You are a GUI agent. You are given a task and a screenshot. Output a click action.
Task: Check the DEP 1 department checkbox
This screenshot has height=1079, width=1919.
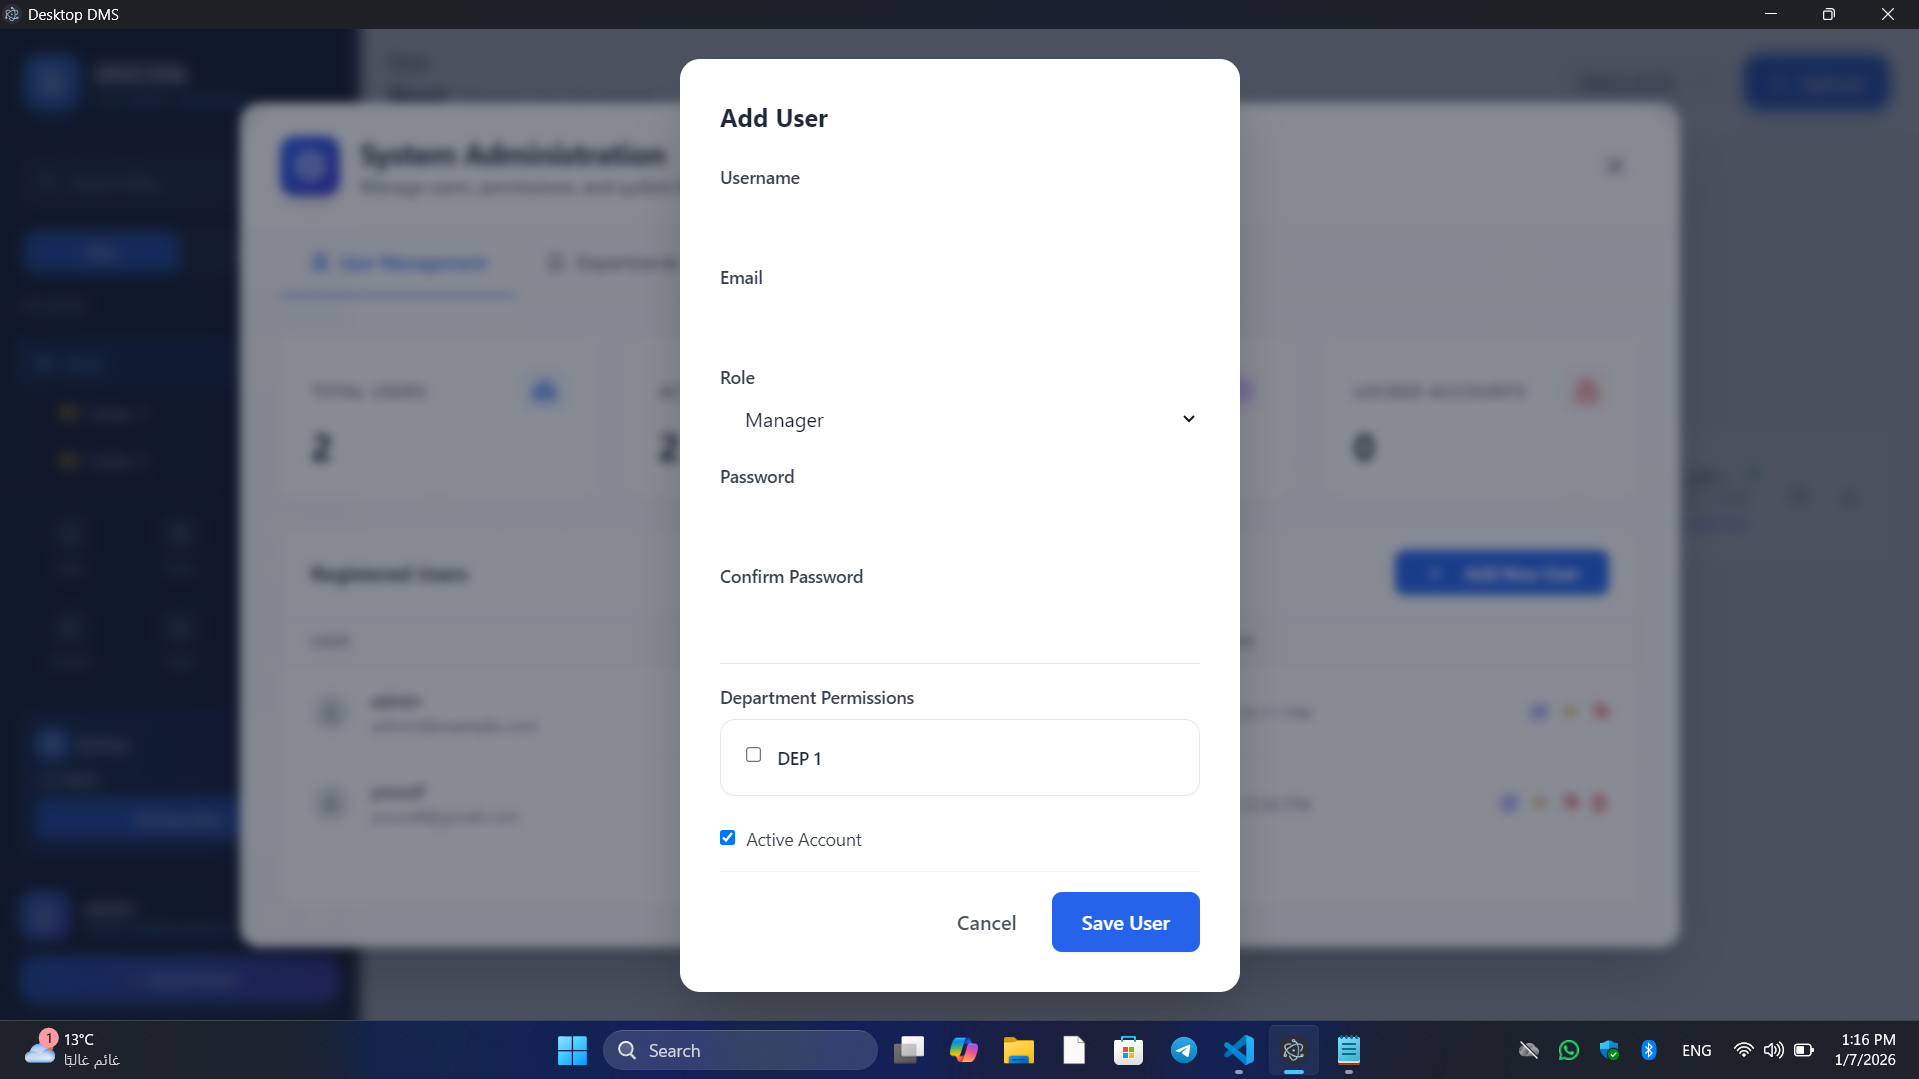point(753,755)
